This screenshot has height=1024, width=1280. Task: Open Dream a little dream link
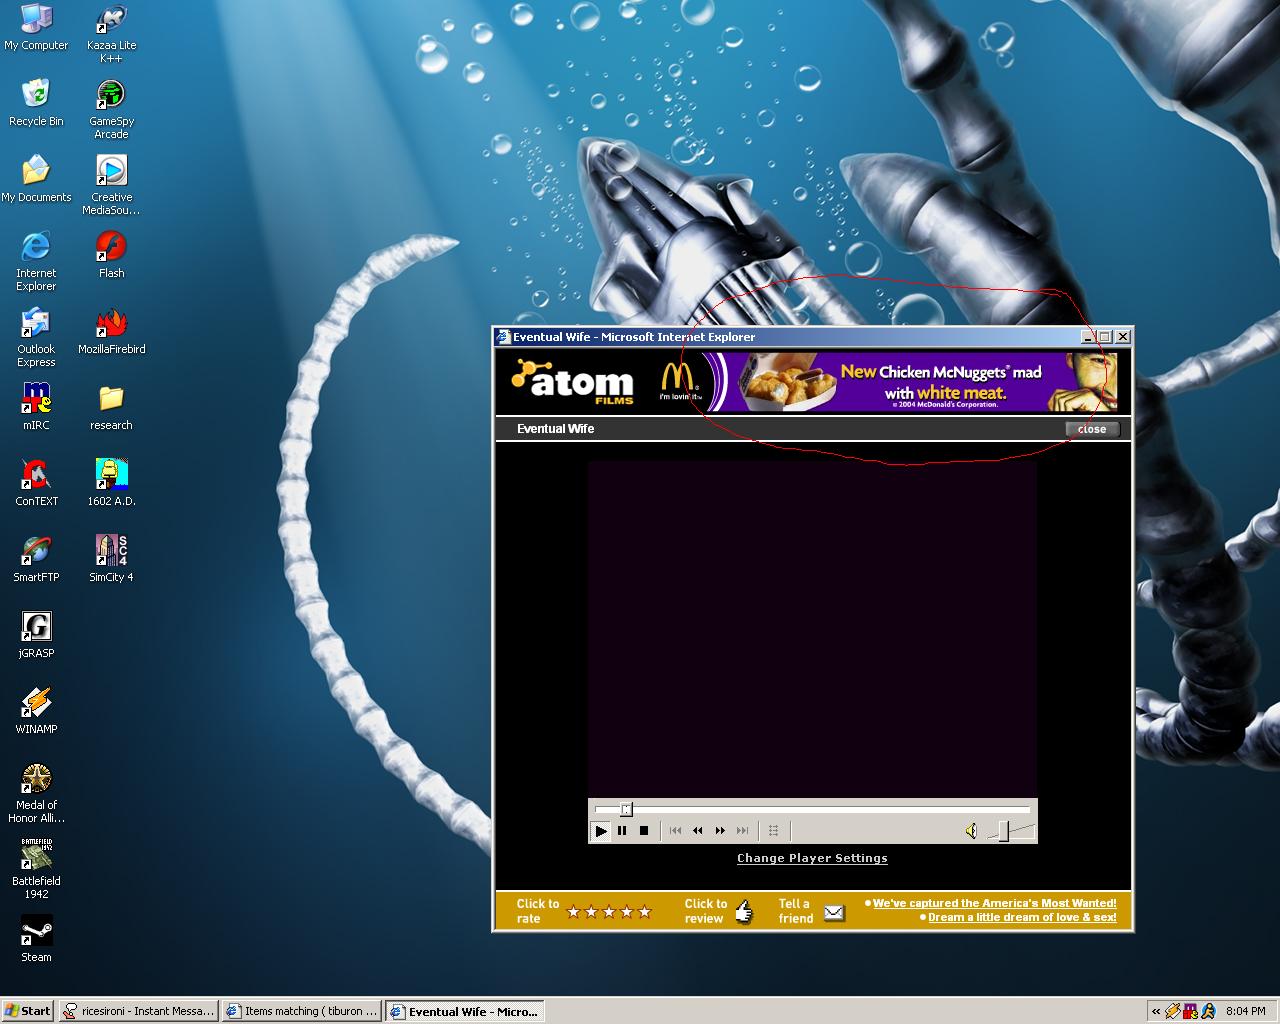pyautogui.click(x=1021, y=917)
